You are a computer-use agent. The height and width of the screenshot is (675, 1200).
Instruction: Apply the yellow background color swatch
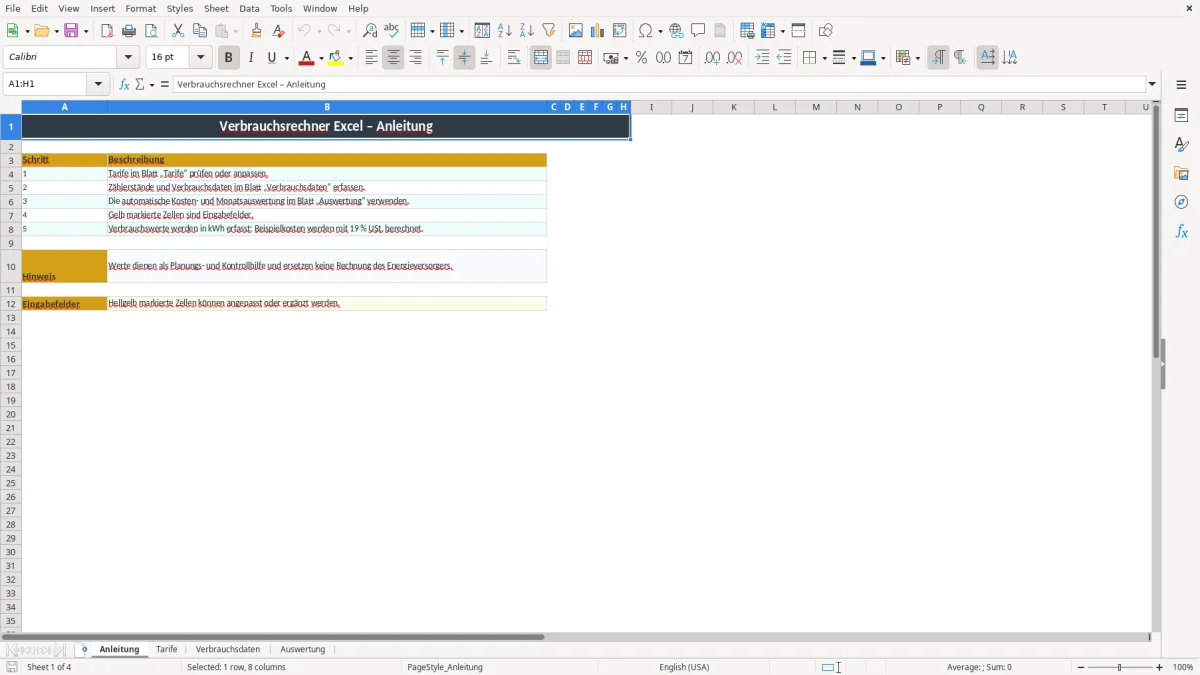[337, 58]
